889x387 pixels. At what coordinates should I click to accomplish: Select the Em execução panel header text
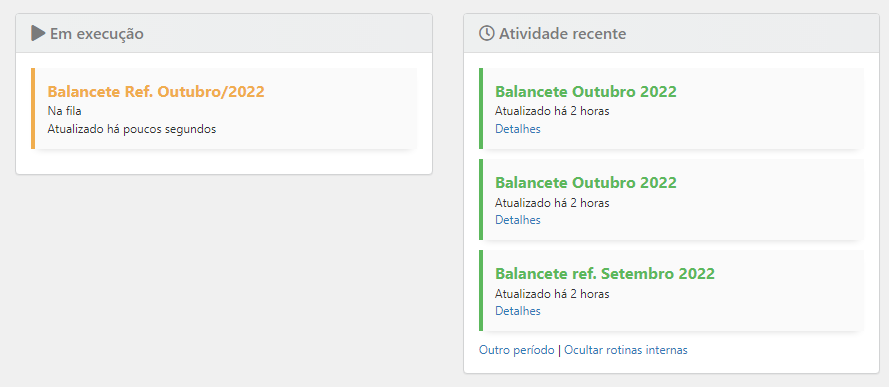97,34
